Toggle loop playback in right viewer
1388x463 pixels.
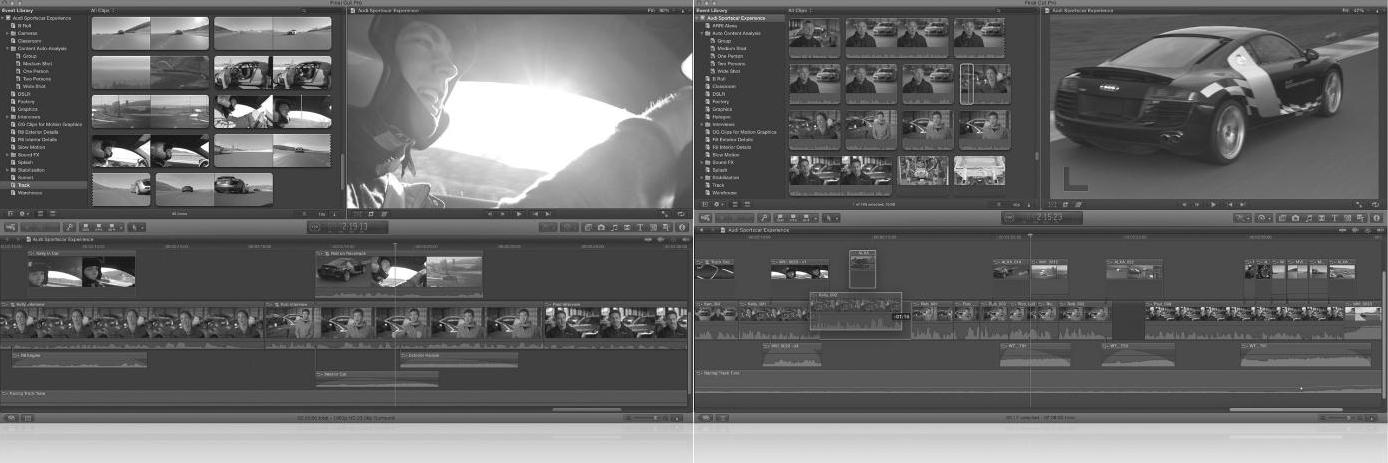(x=1376, y=204)
